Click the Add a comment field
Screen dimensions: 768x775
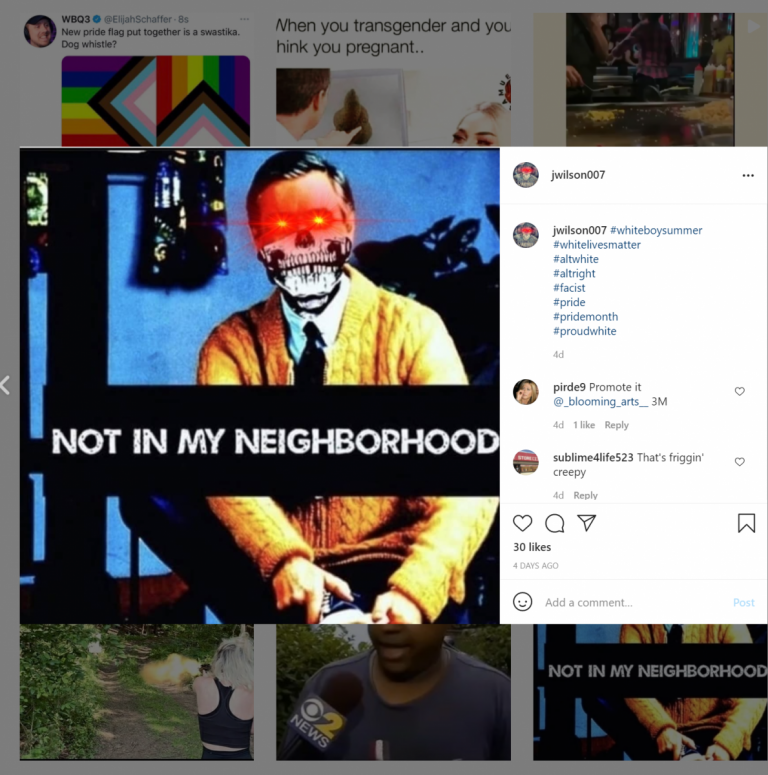[633, 603]
